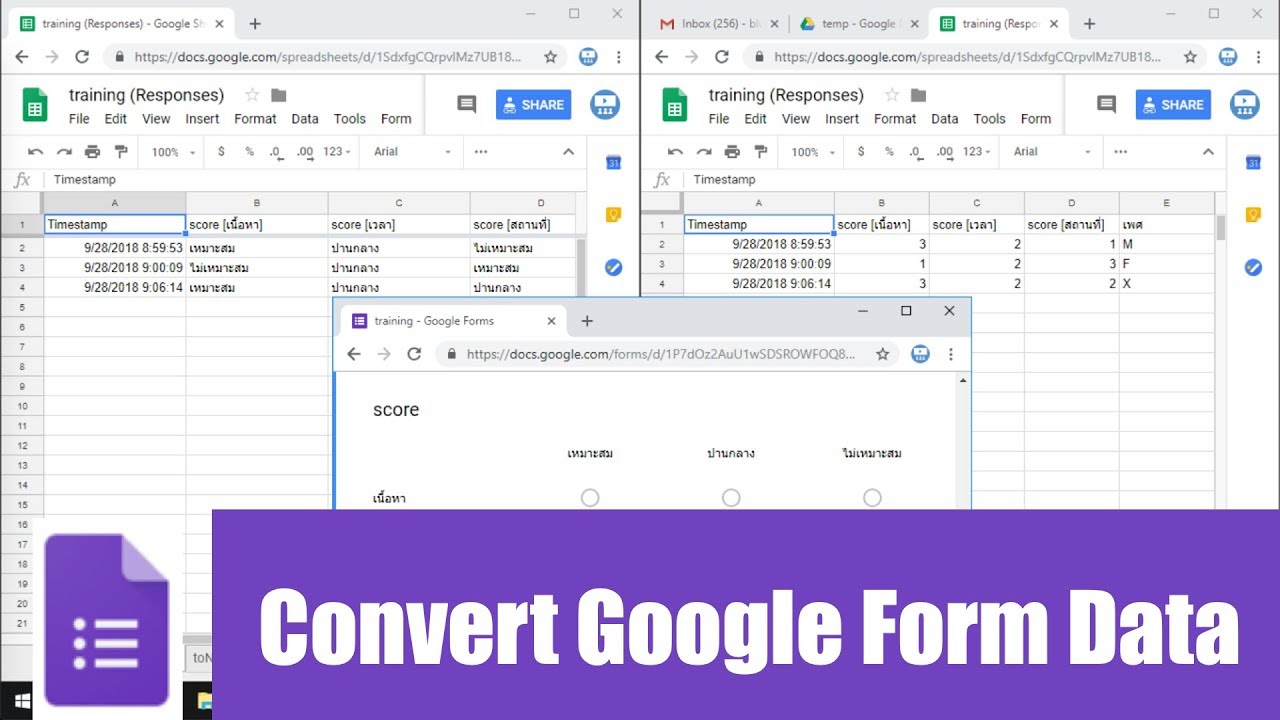Open Keep side panel icon in right window
Viewport: 1280px width, 720px height.
tap(1253, 214)
